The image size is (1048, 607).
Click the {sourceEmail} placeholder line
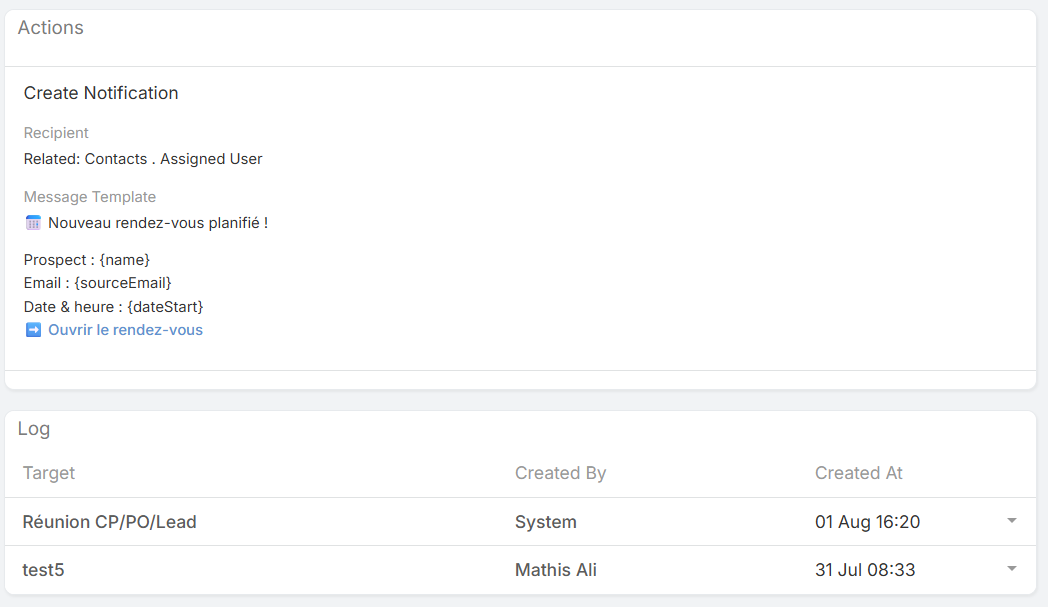(x=98, y=283)
